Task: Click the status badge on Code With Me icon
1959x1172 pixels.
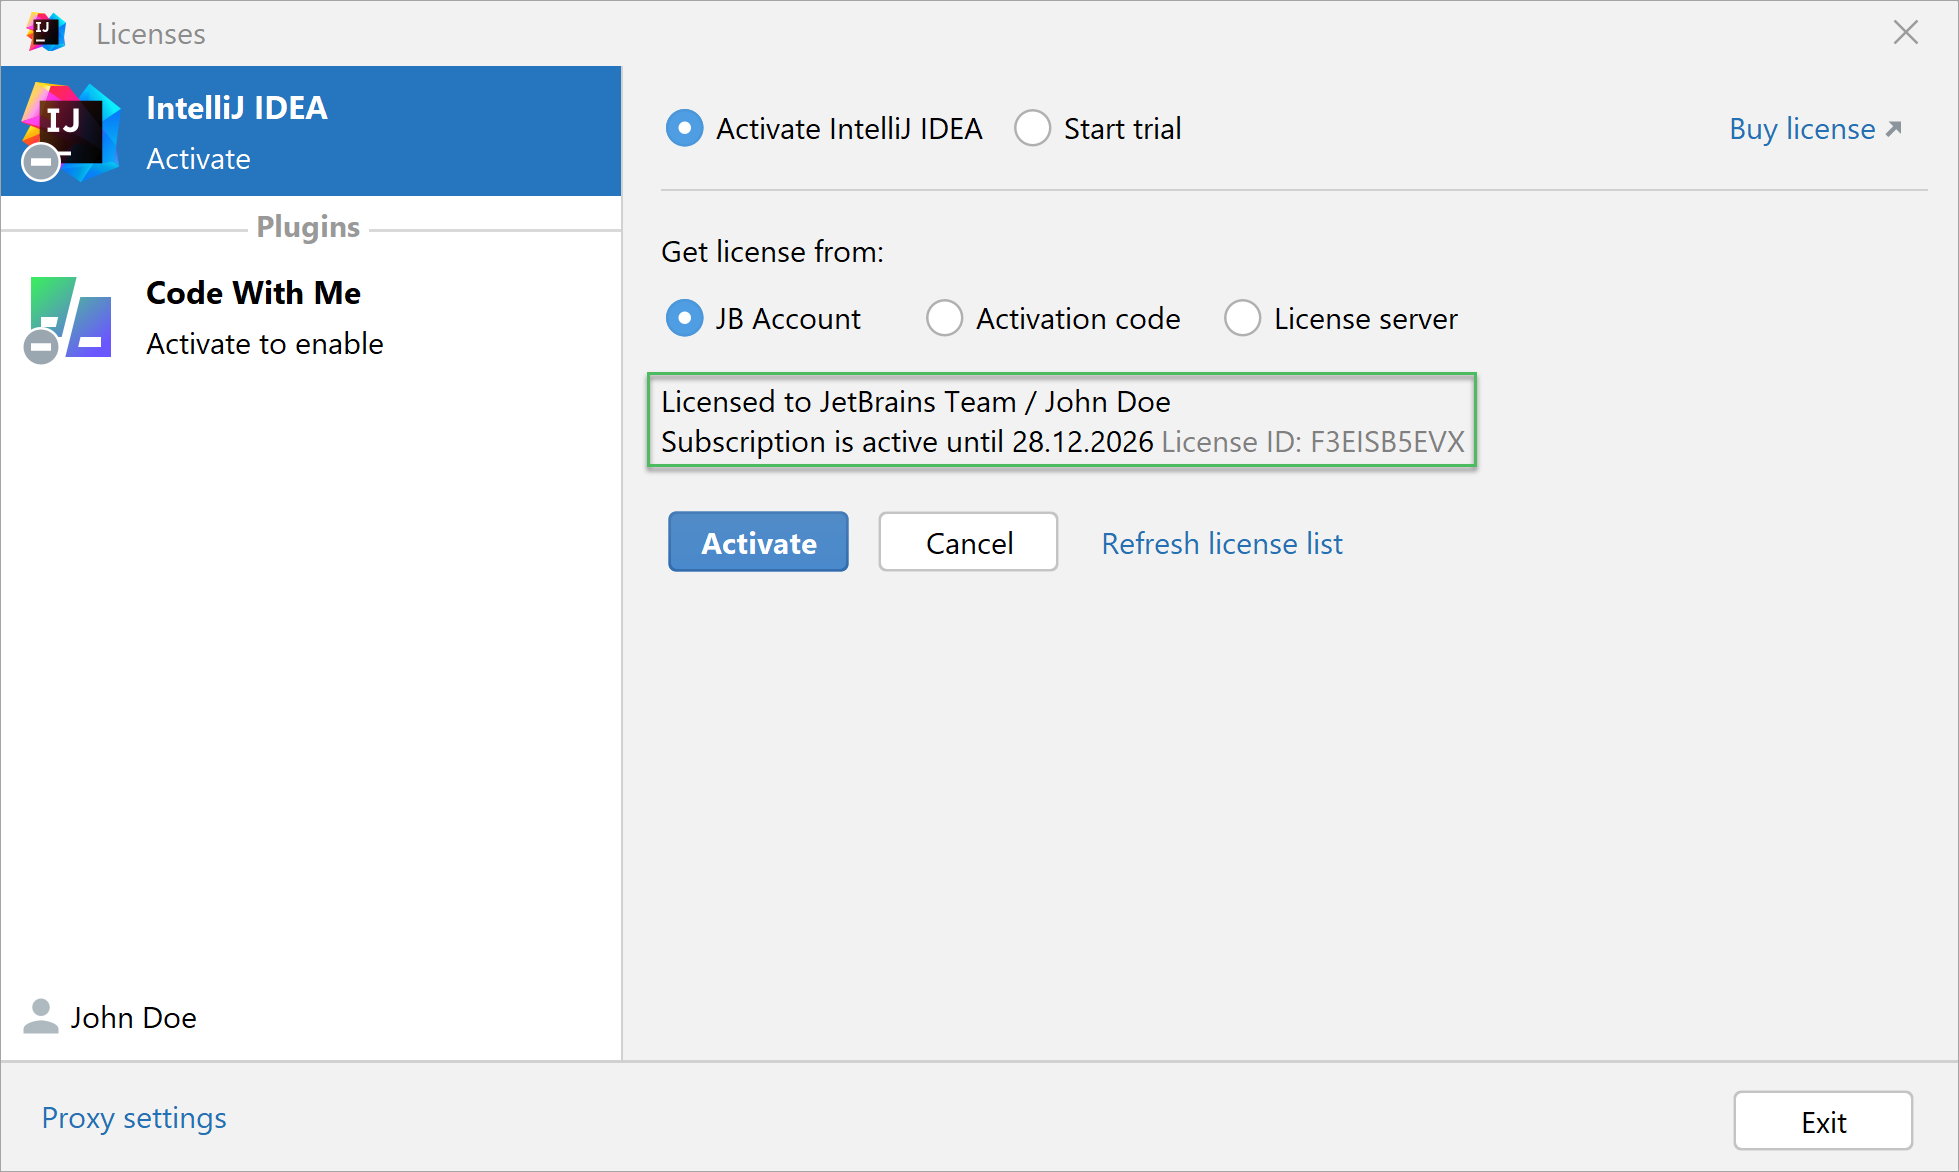Action: coord(41,347)
